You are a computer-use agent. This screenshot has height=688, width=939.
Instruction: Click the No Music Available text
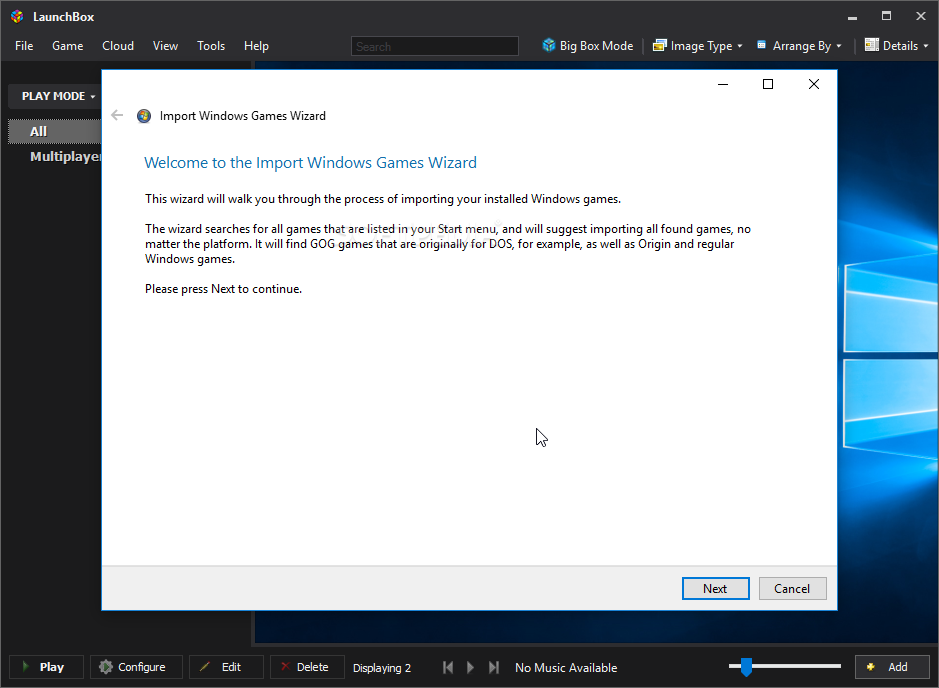[x=566, y=668]
